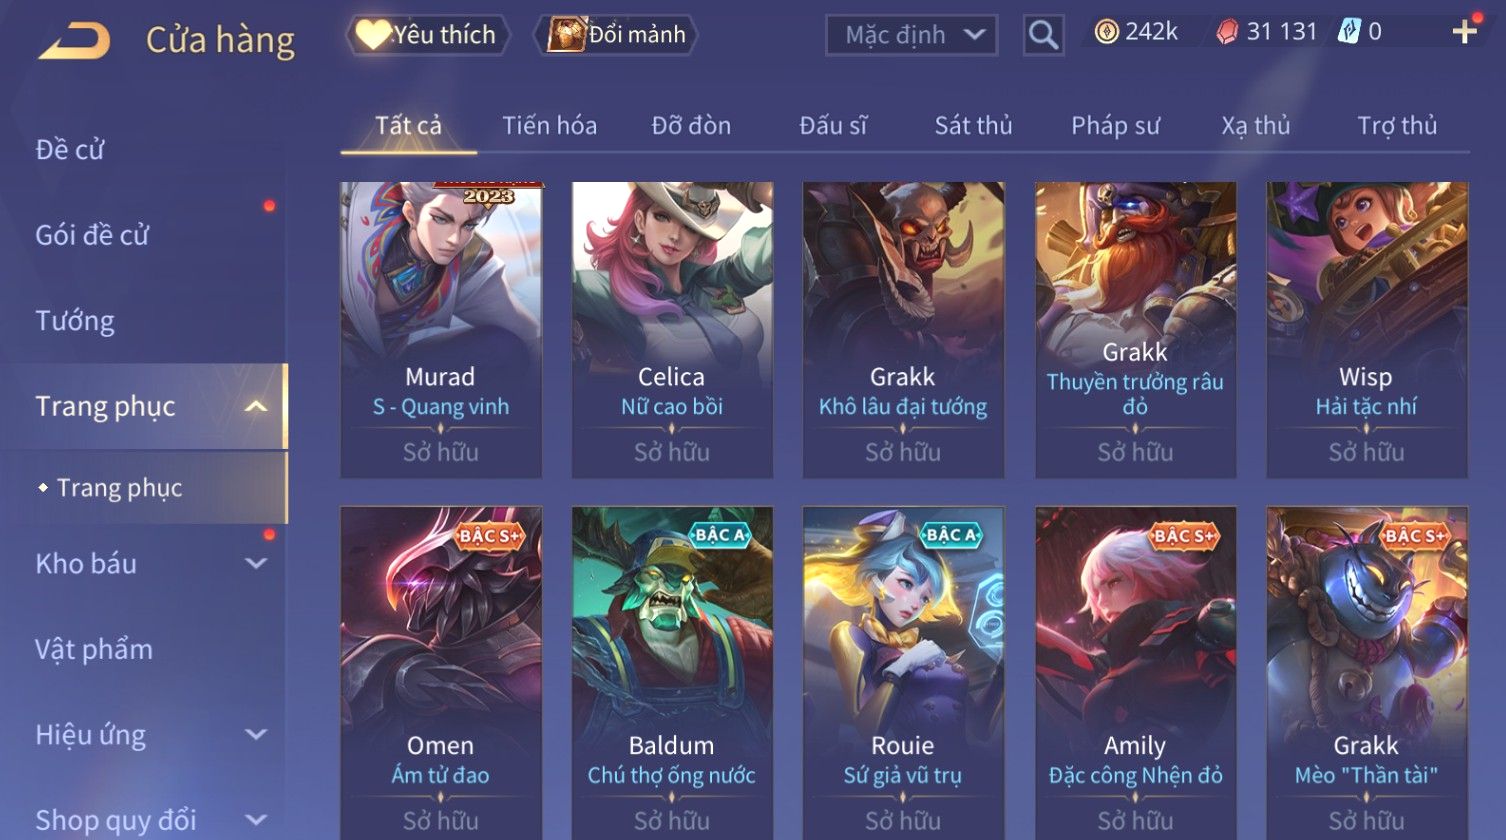The width and height of the screenshot is (1506, 840).
Task: Open Yêu thích favorites heart button
Action: [x=428, y=35]
